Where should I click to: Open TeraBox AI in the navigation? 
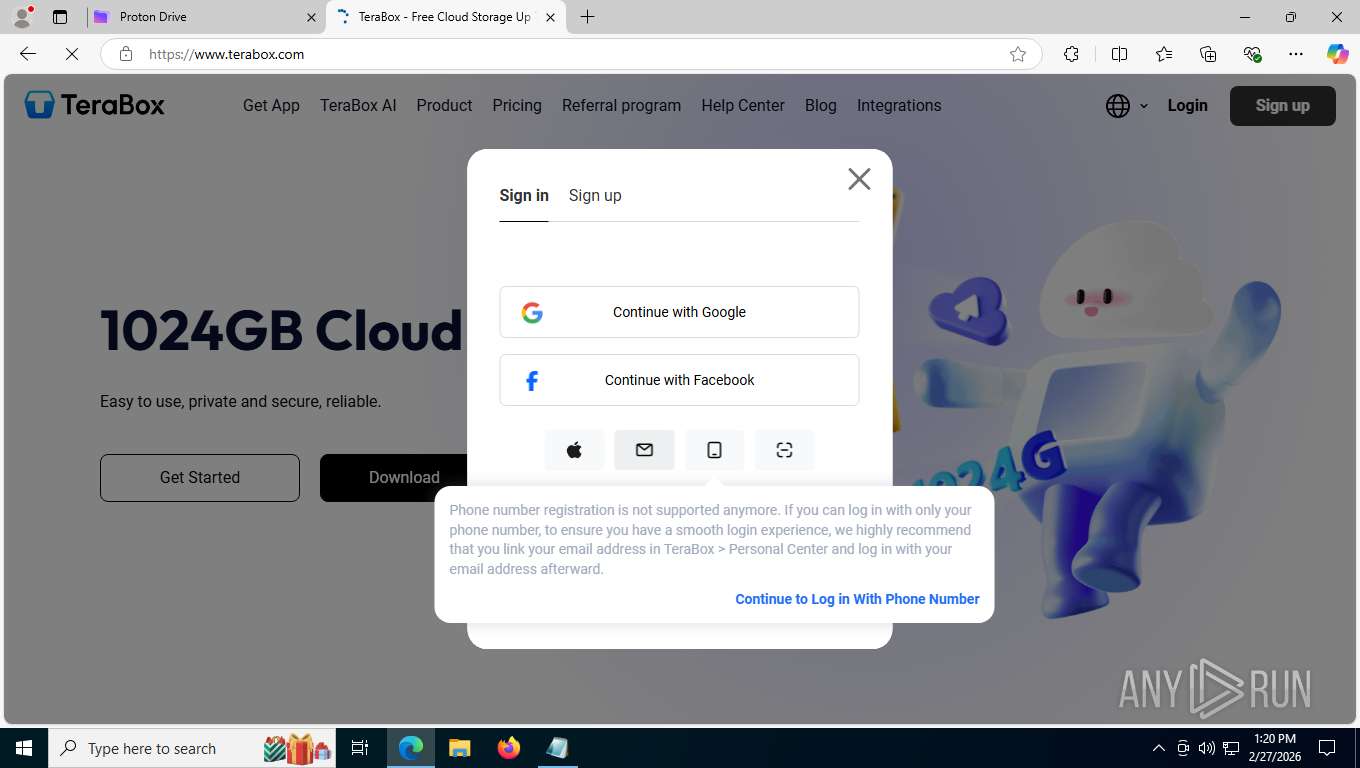358,105
